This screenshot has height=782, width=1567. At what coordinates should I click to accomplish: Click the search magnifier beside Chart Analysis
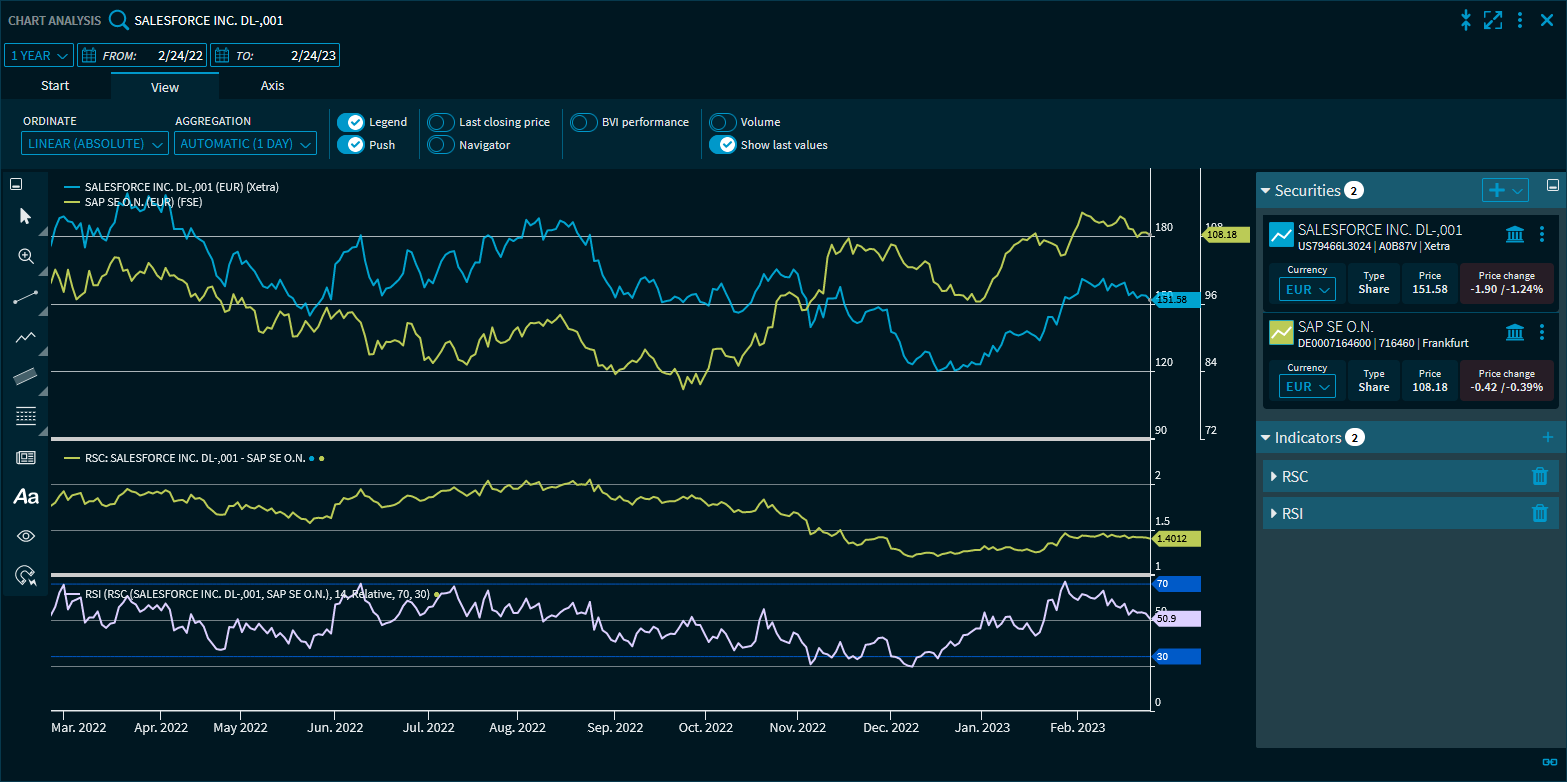tap(119, 20)
